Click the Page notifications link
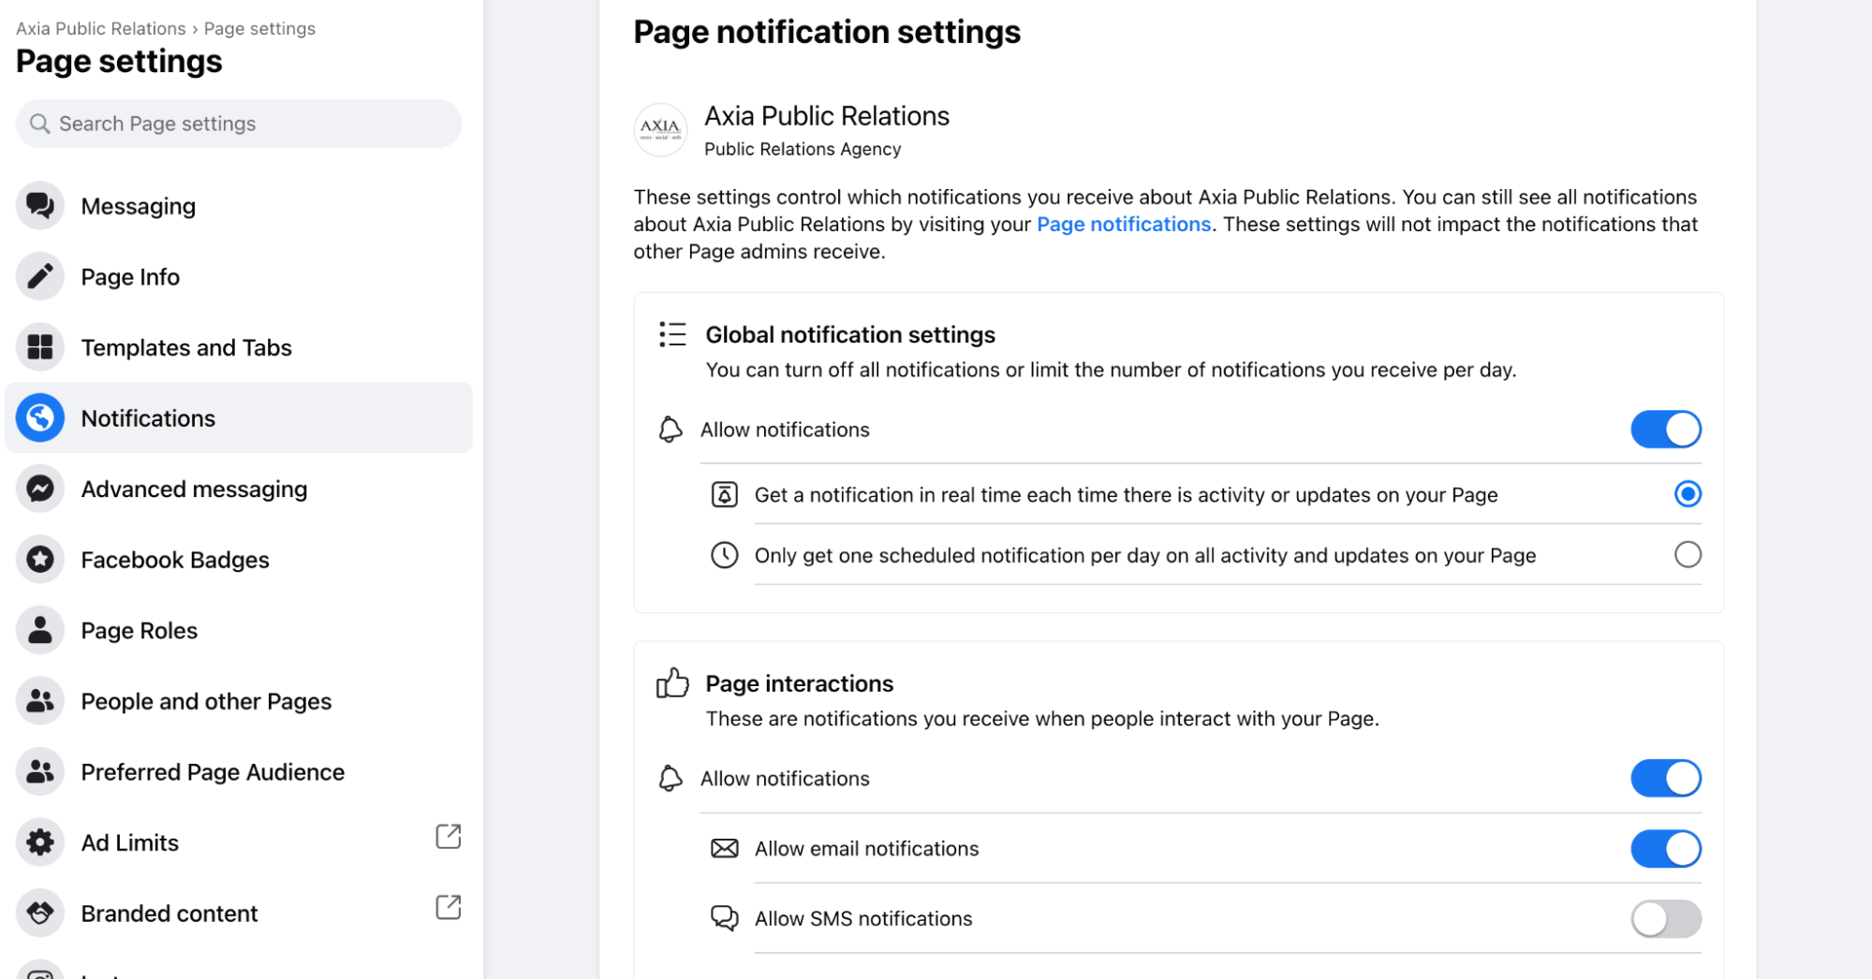This screenshot has width=1872, height=980. [x=1123, y=224]
